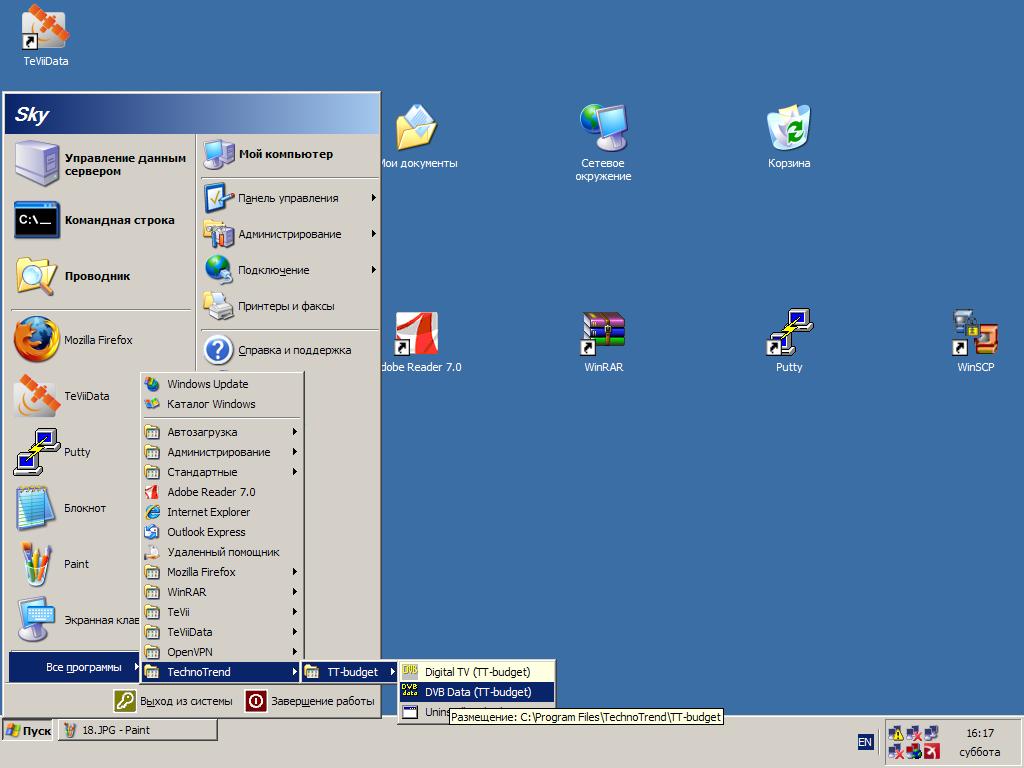Click Windows Update in programs list
1024x768 pixels.
222,384
